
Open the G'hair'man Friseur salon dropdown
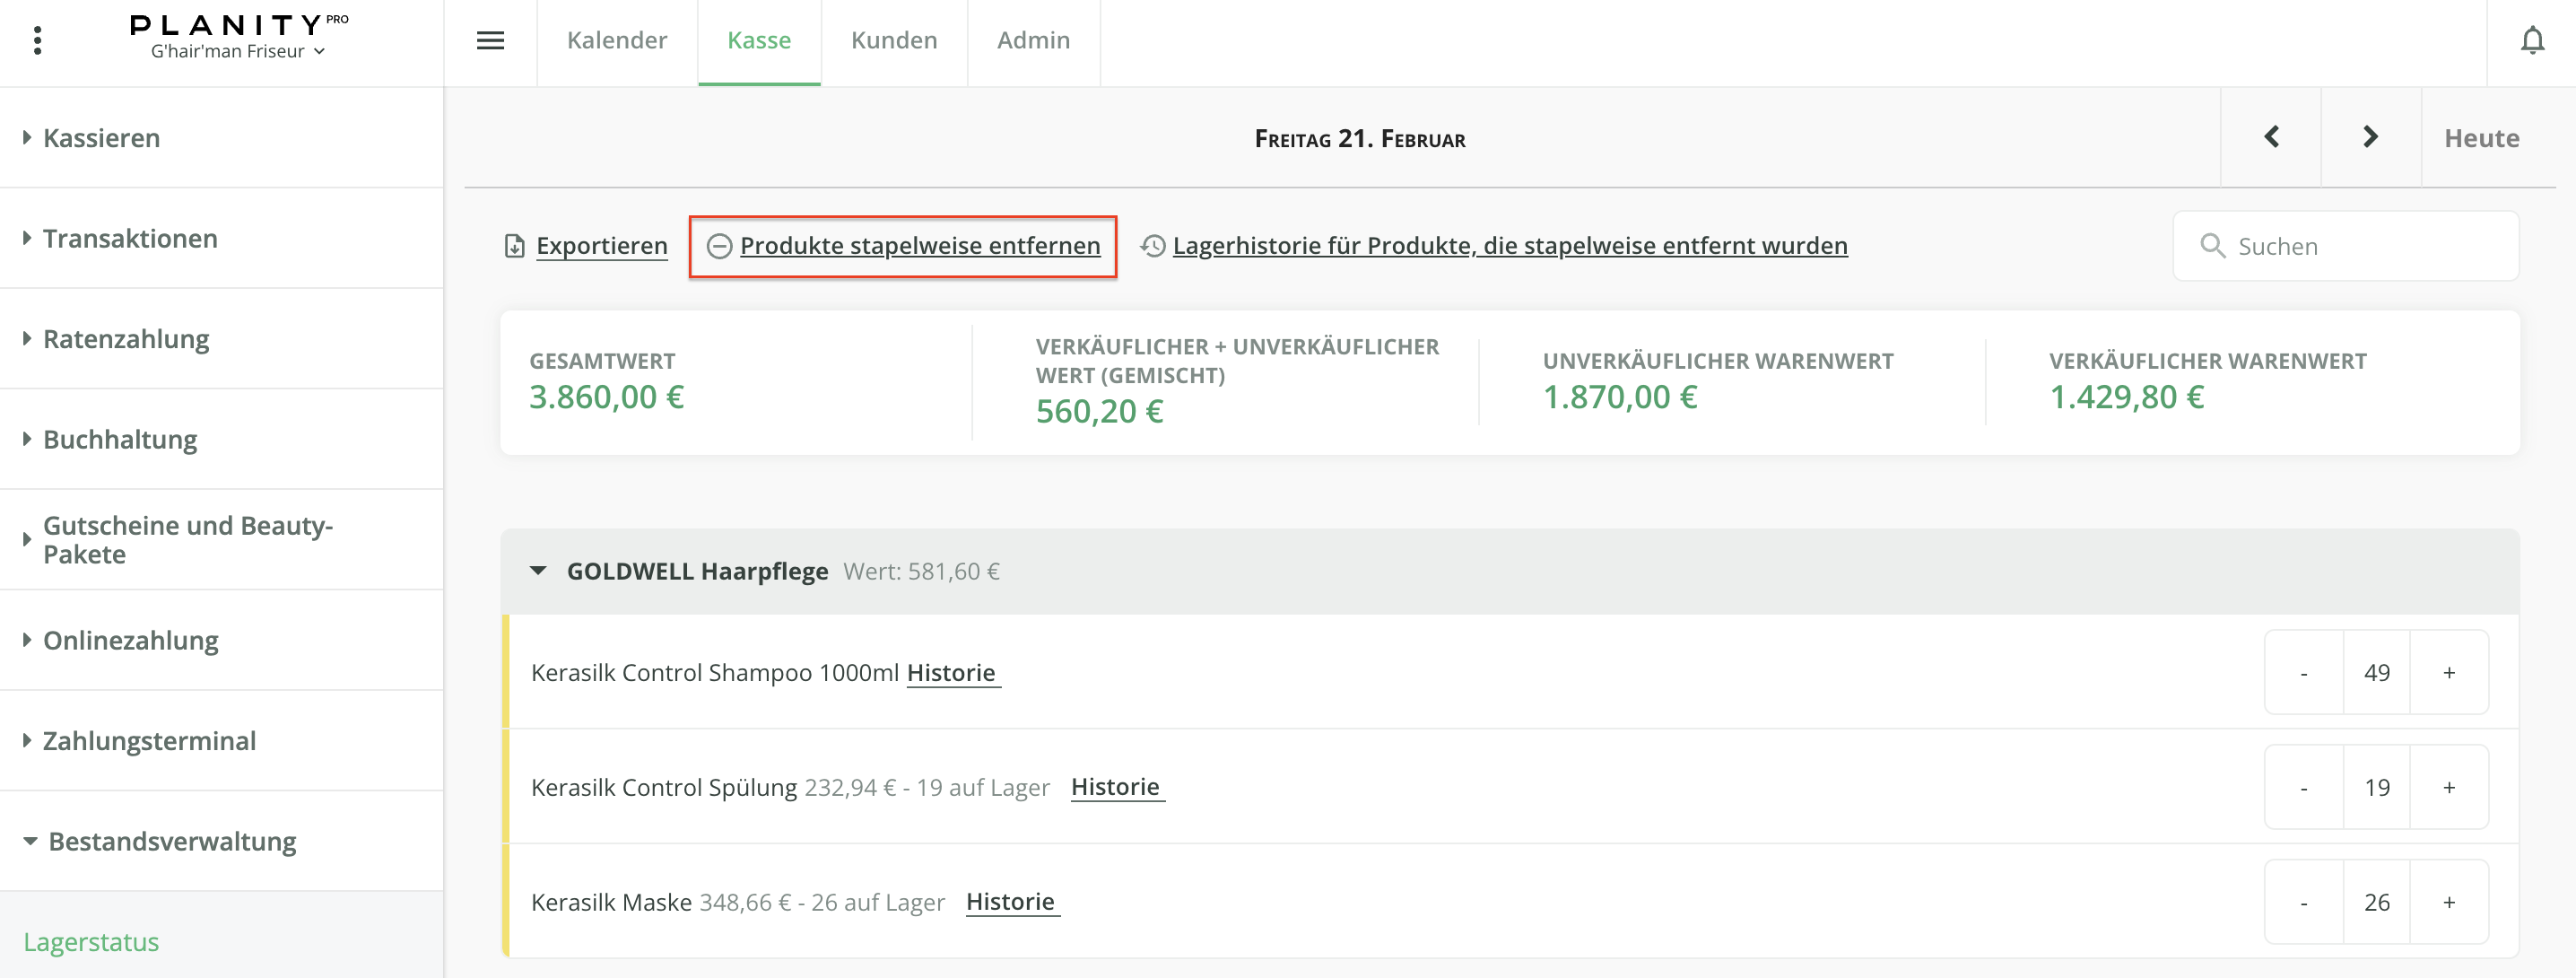(238, 51)
